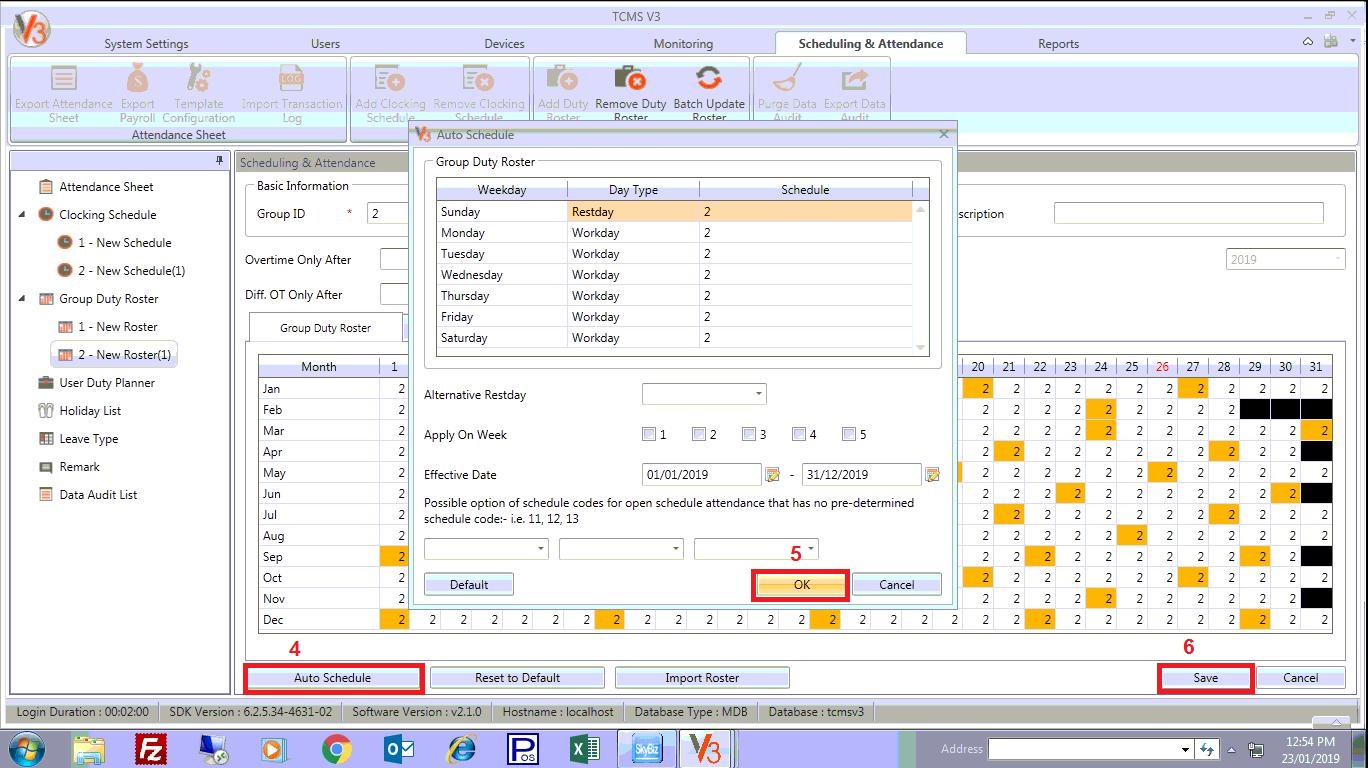This screenshot has width=1368, height=768.
Task: Click the Effective Date start field
Action: pyautogui.click(x=701, y=475)
